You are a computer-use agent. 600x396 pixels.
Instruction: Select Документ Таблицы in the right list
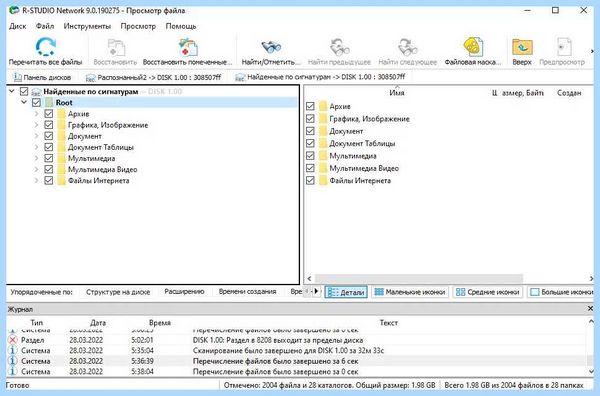362,143
